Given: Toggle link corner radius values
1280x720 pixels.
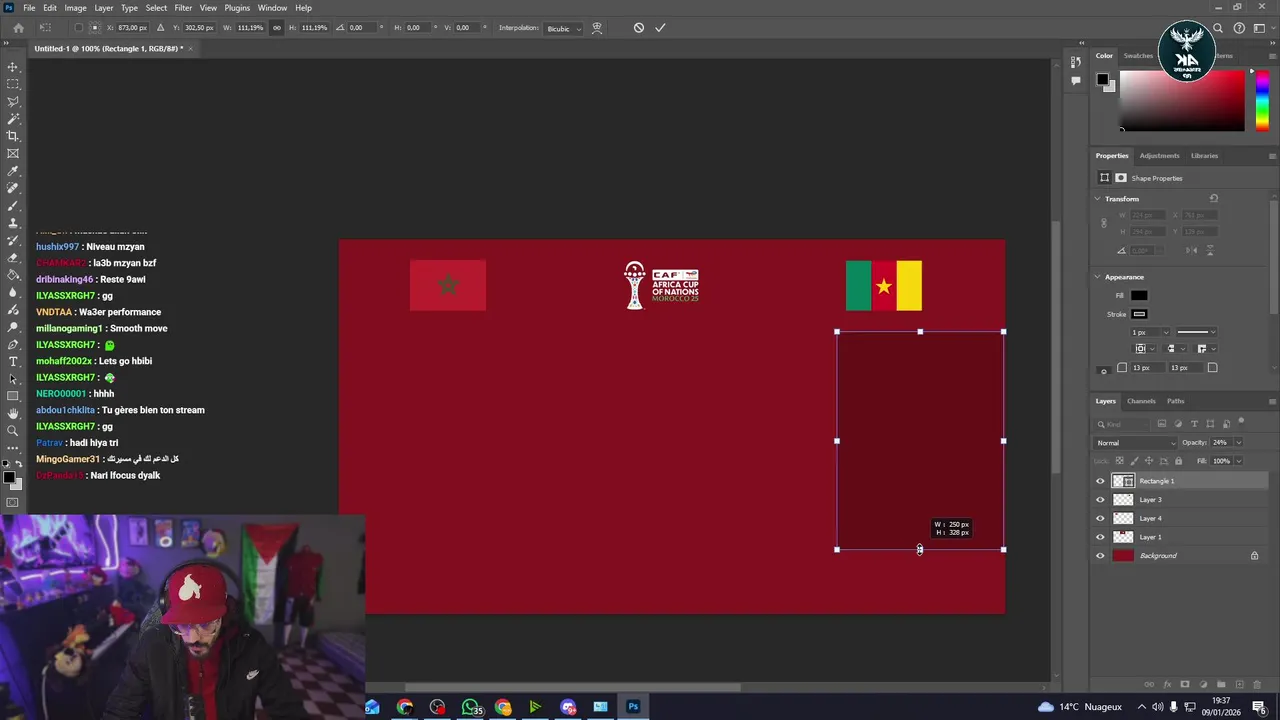Looking at the screenshot, I should point(1104,371).
